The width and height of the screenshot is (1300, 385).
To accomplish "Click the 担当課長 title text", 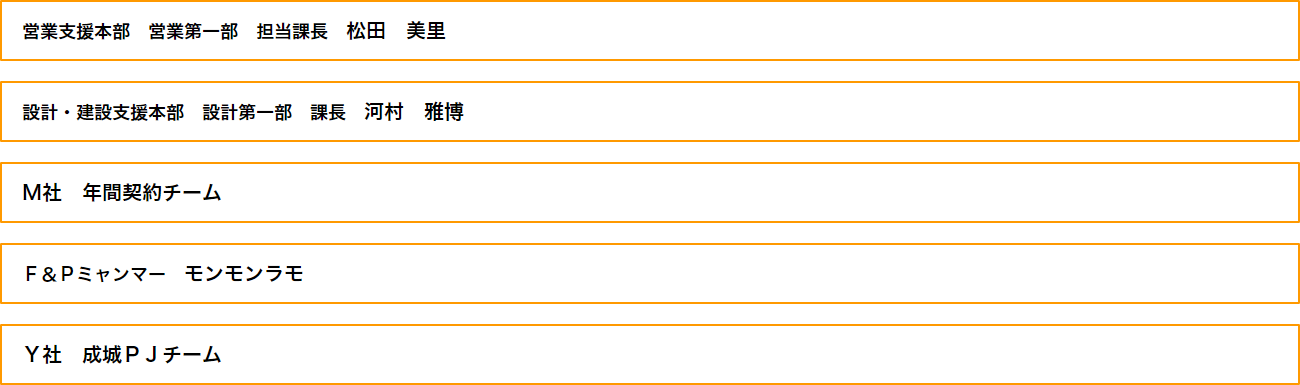I will coord(292,31).
